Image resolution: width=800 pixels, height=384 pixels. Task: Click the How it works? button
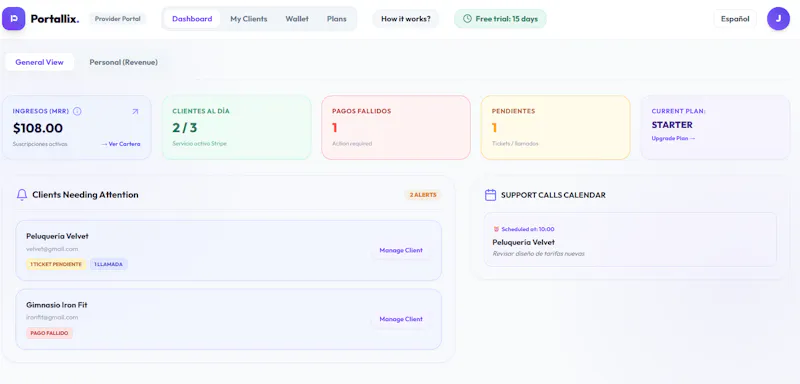pyautogui.click(x=406, y=19)
